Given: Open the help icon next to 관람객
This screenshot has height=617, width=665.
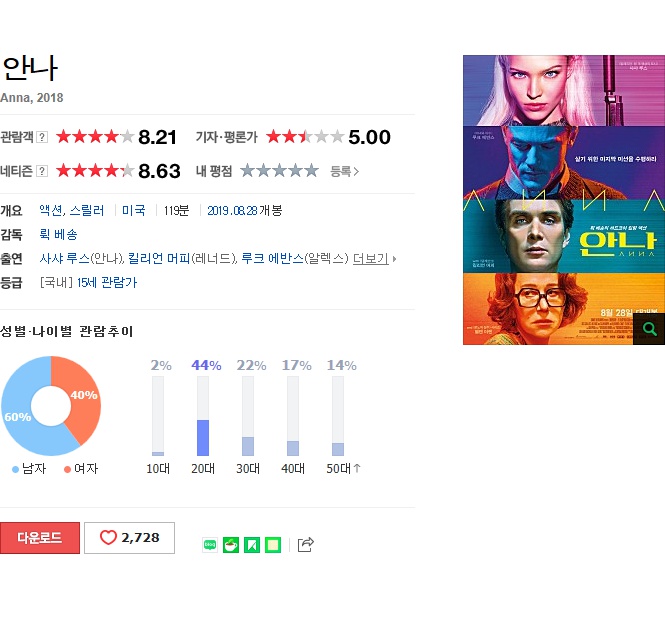Looking at the screenshot, I should (42, 137).
